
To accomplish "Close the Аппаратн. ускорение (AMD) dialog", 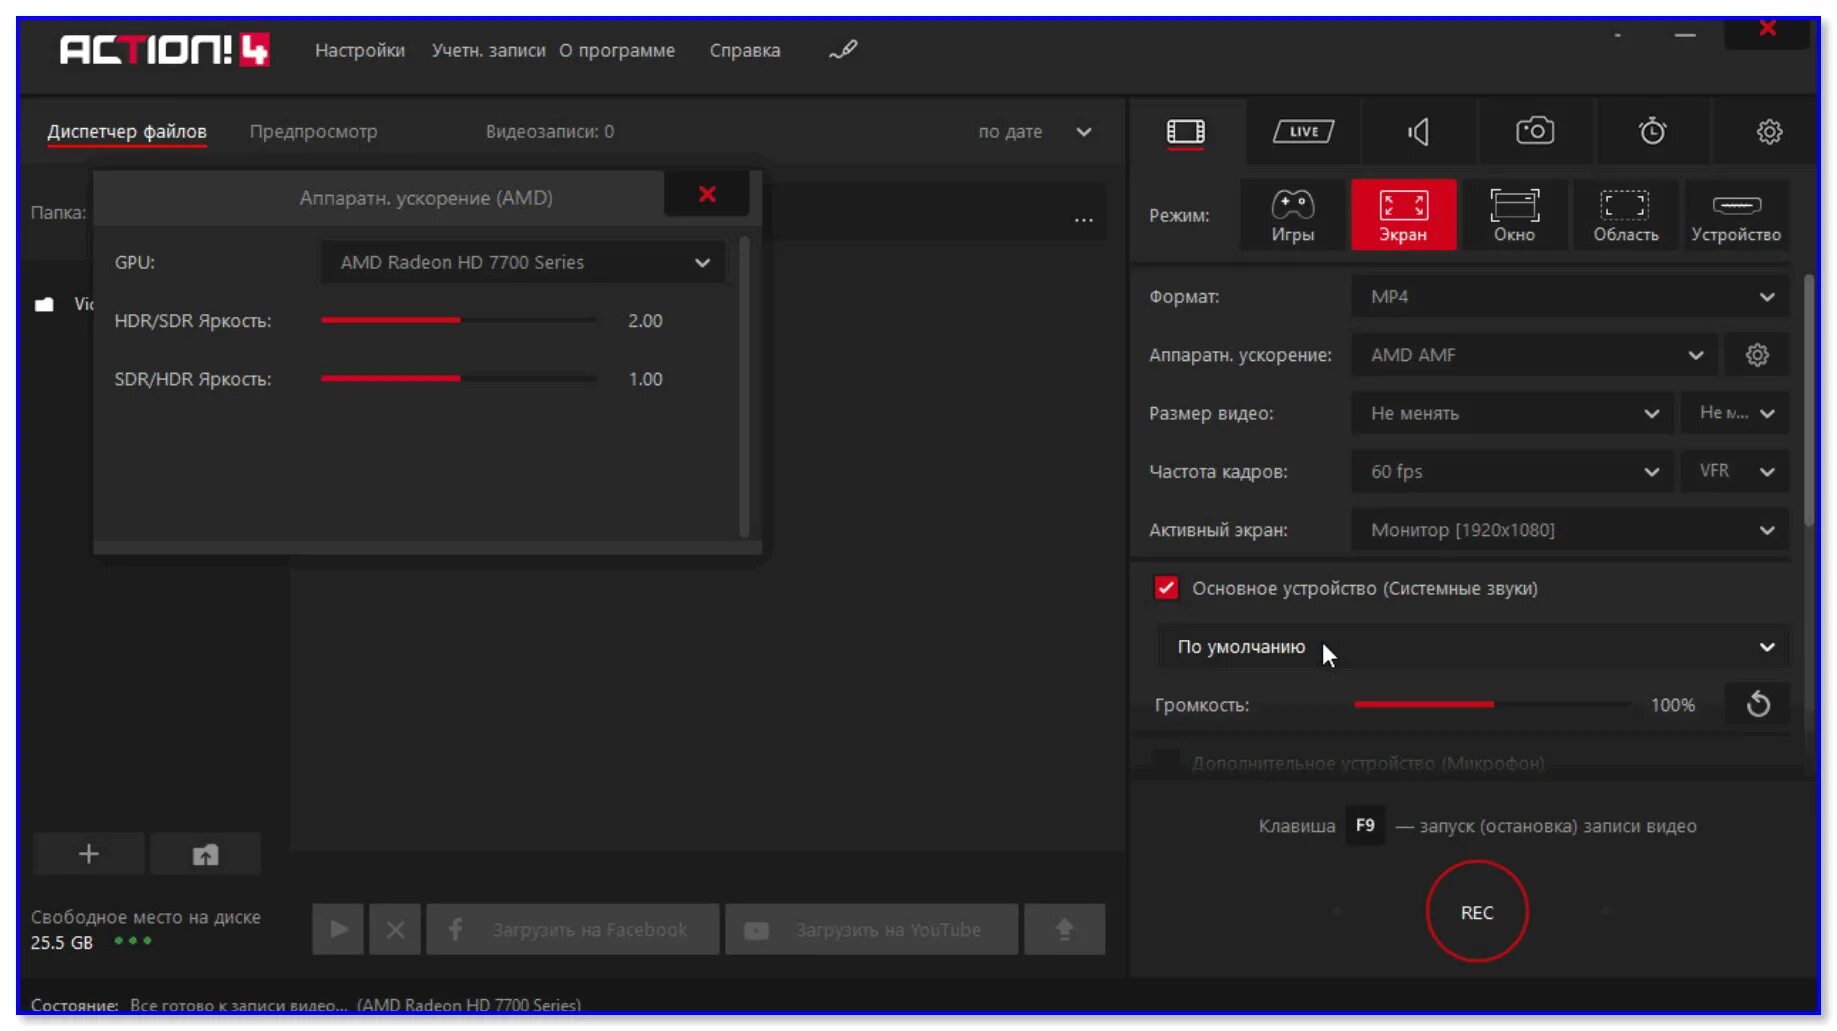I will [x=707, y=194].
